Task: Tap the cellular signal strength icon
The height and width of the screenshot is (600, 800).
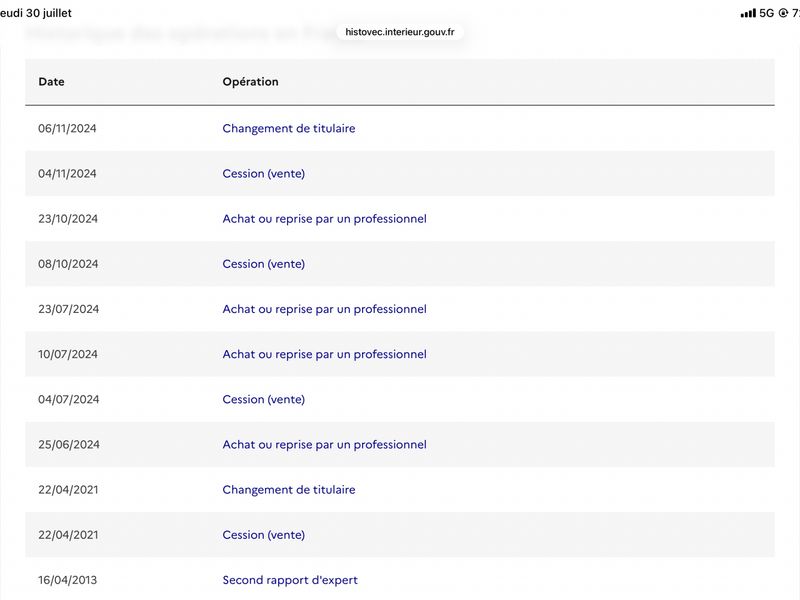Action: tap(748, 13)
